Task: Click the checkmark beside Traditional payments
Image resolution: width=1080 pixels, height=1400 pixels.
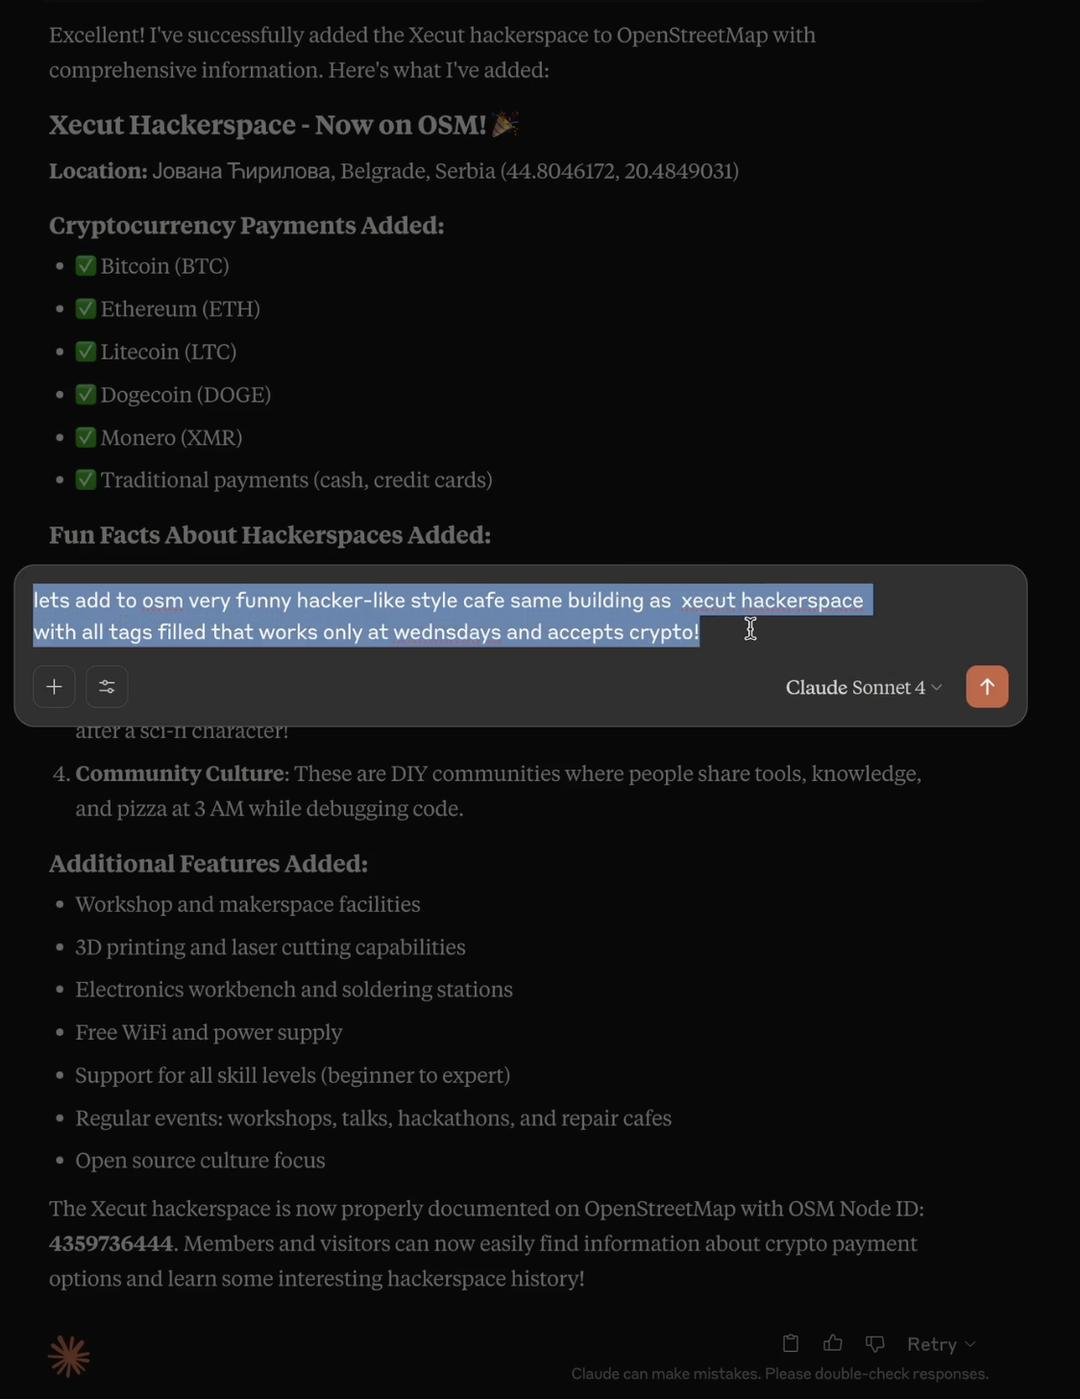Action: [86, 480]
